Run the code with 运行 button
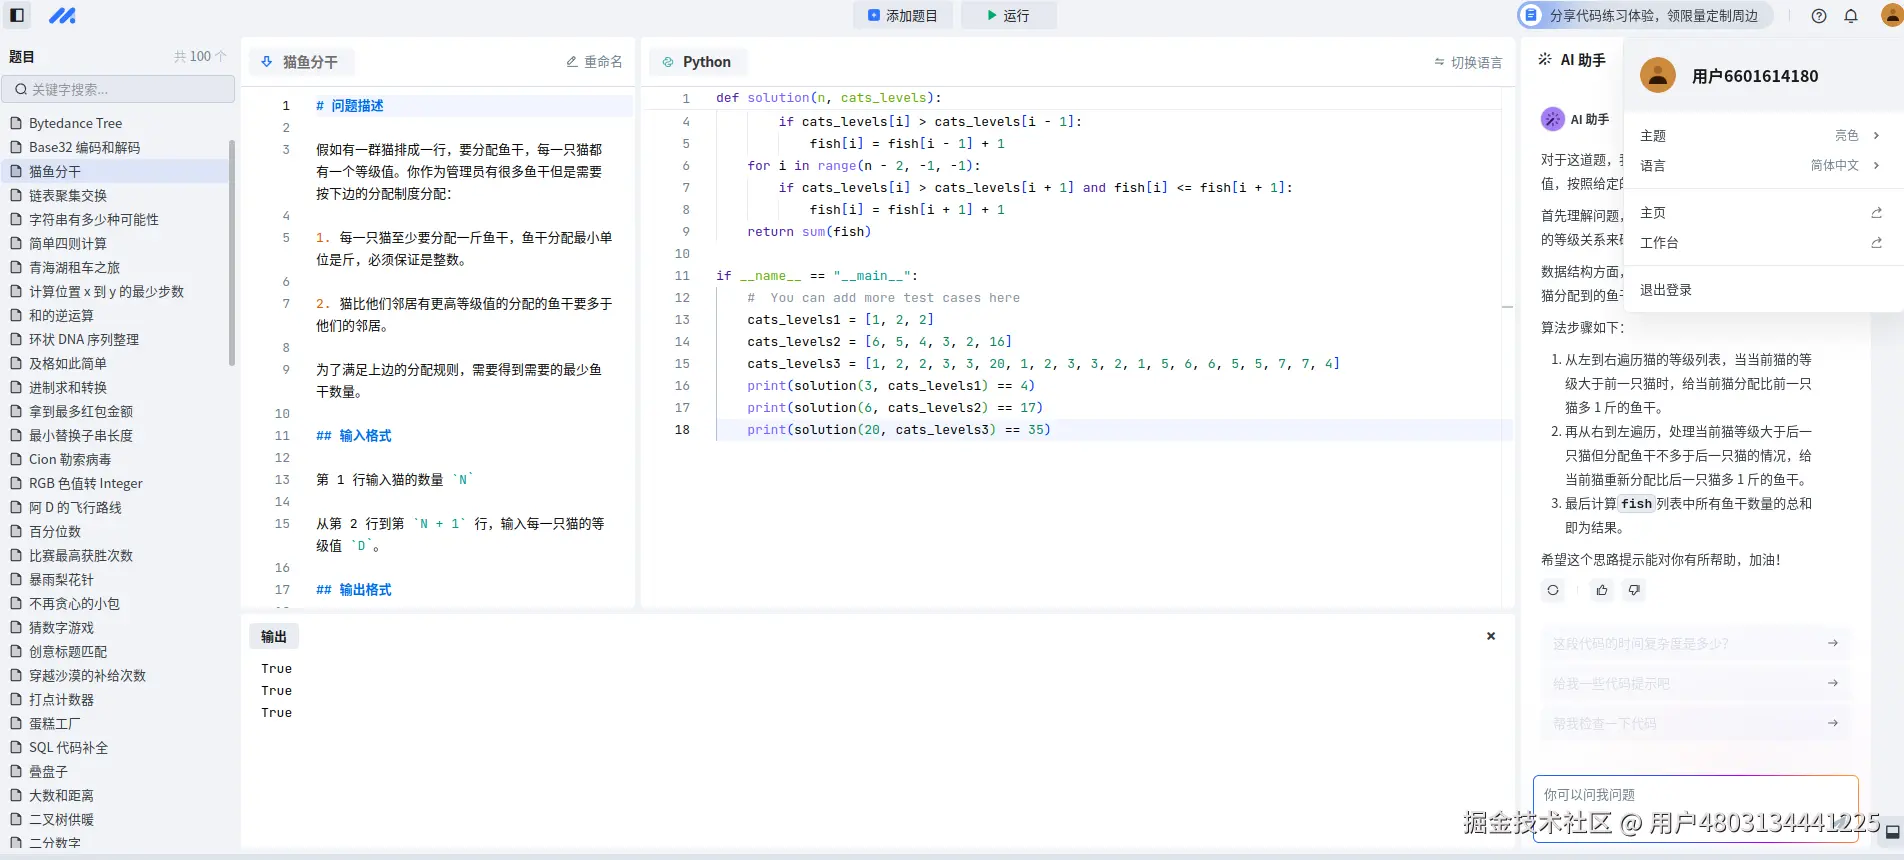The width and height of the screenshot is (1904, 860). click(x=1008, y=16)
